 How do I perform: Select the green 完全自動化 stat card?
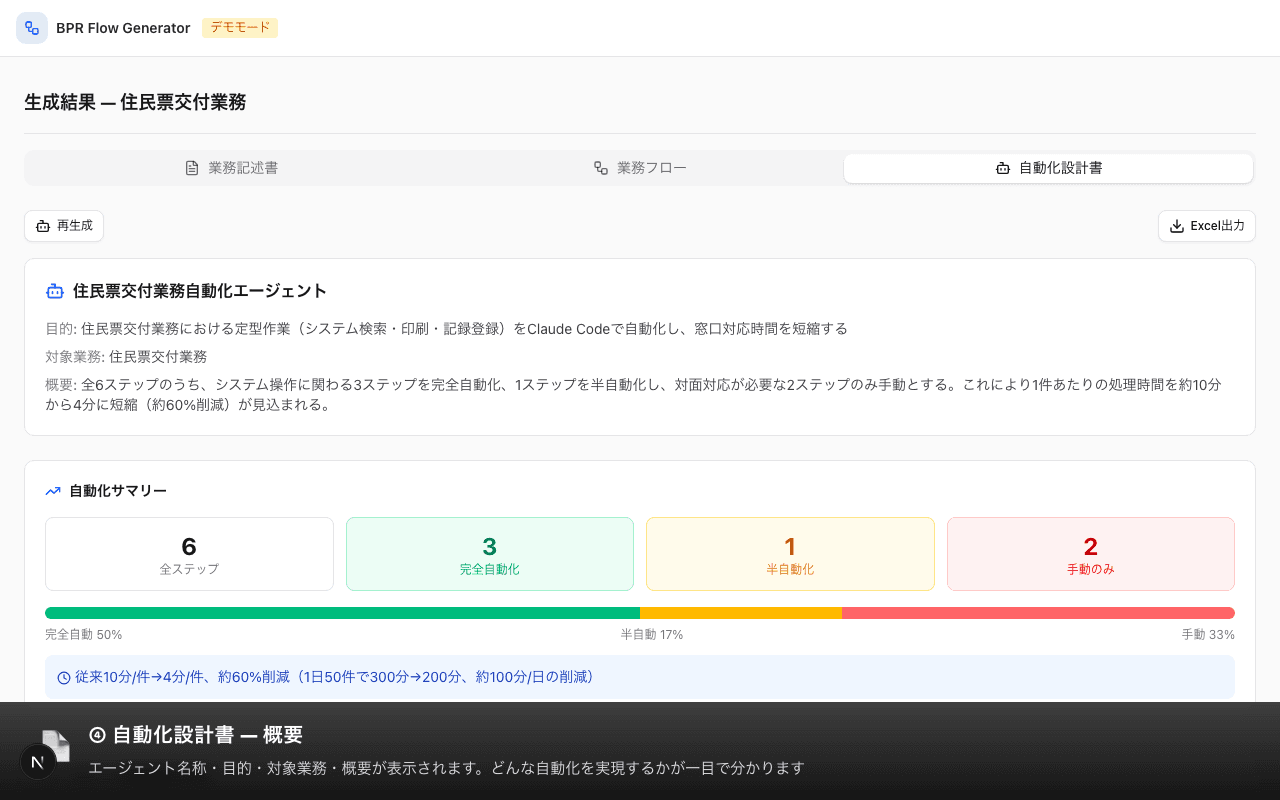pyautogui.click(x=489, y=553)
